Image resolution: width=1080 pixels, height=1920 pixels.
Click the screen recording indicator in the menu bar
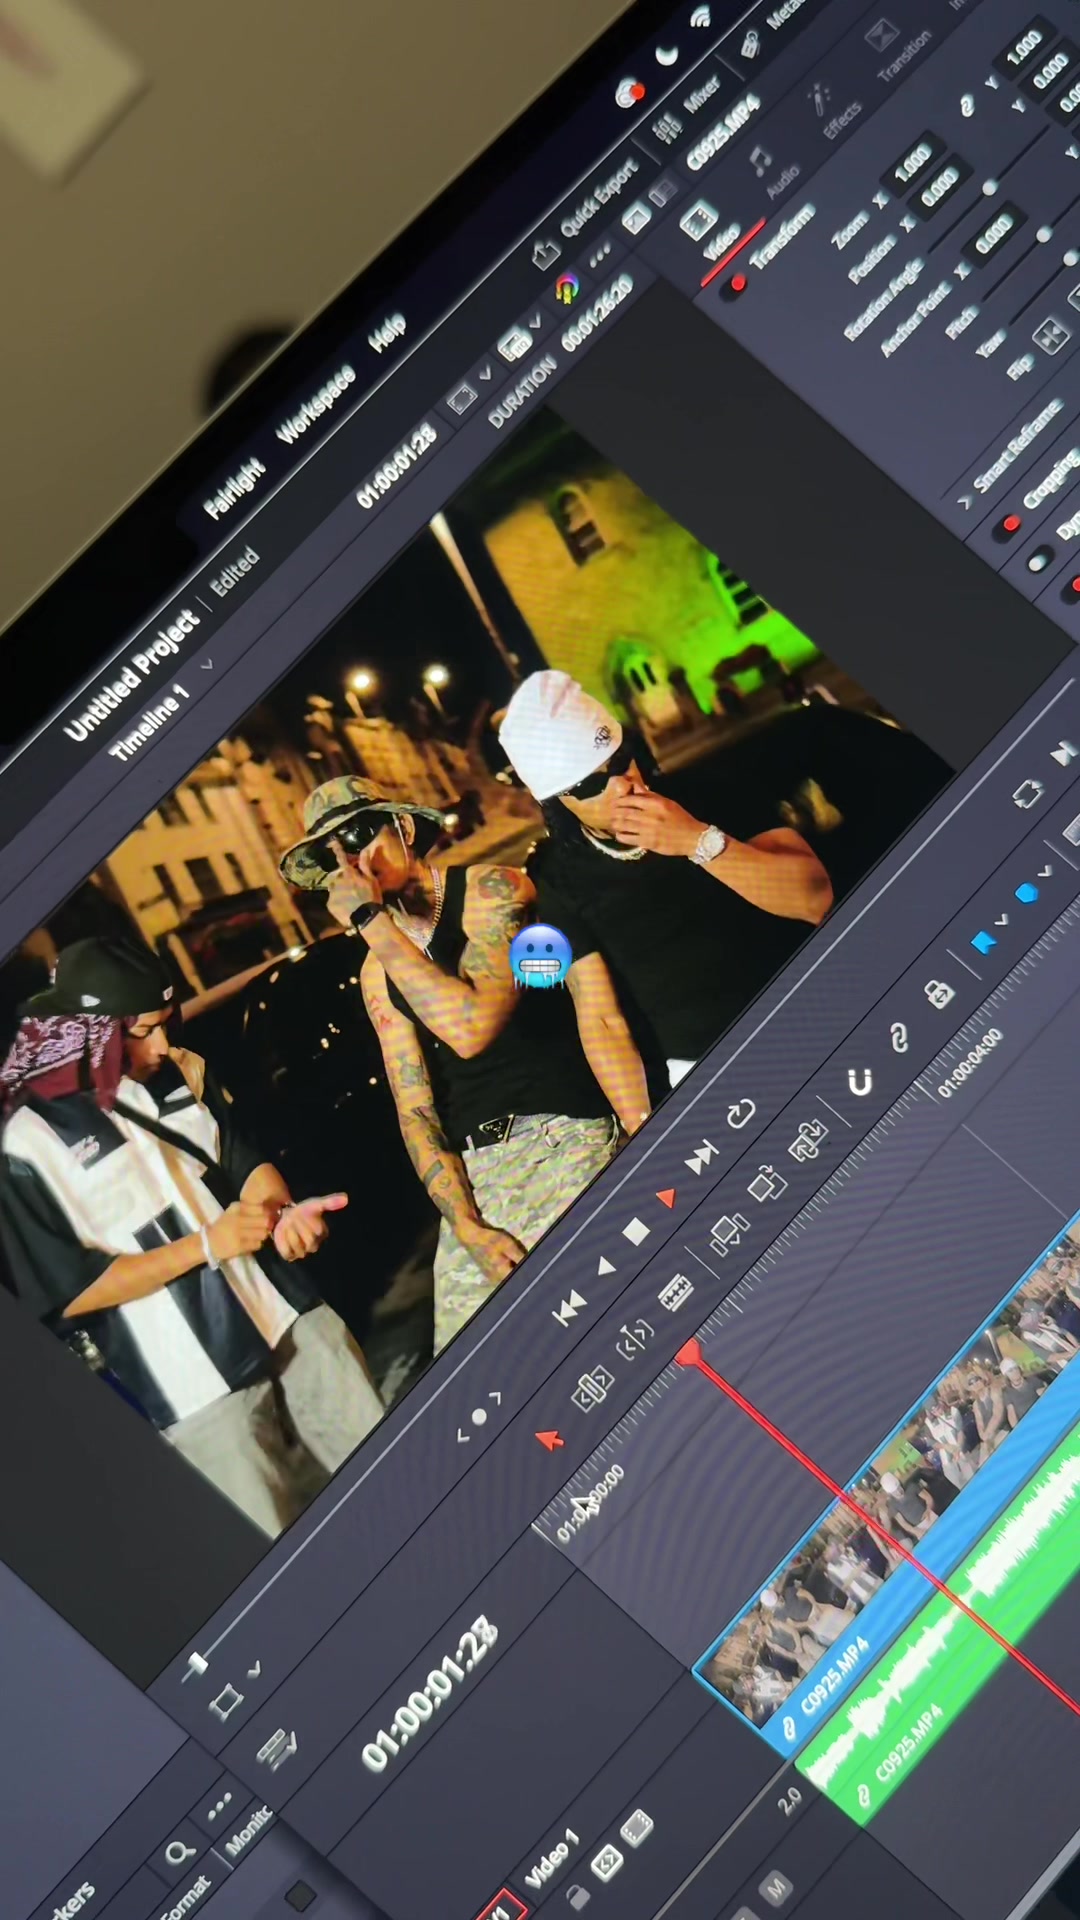[629, 93]
